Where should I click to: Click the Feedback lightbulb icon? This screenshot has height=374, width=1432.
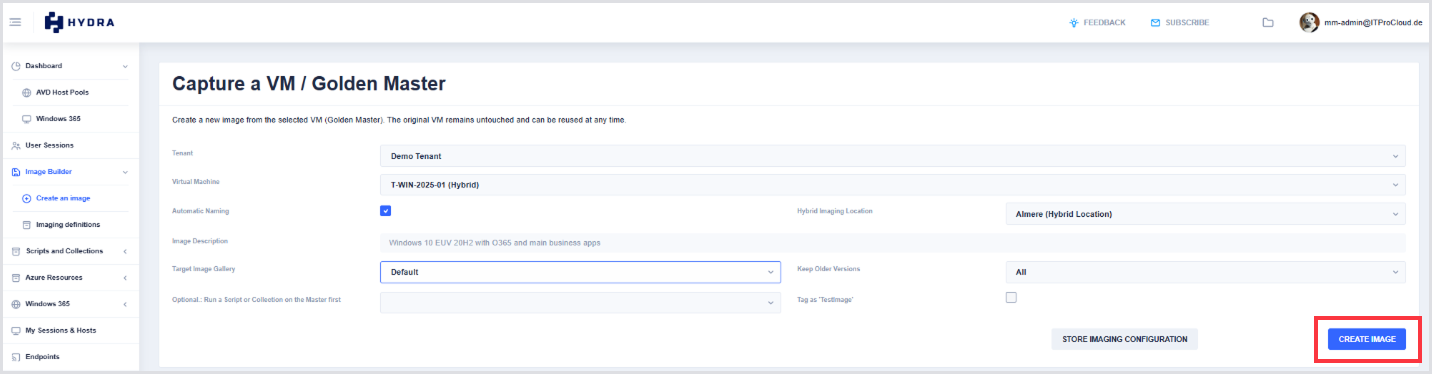pyautogui.click(x=1074, y=22)
